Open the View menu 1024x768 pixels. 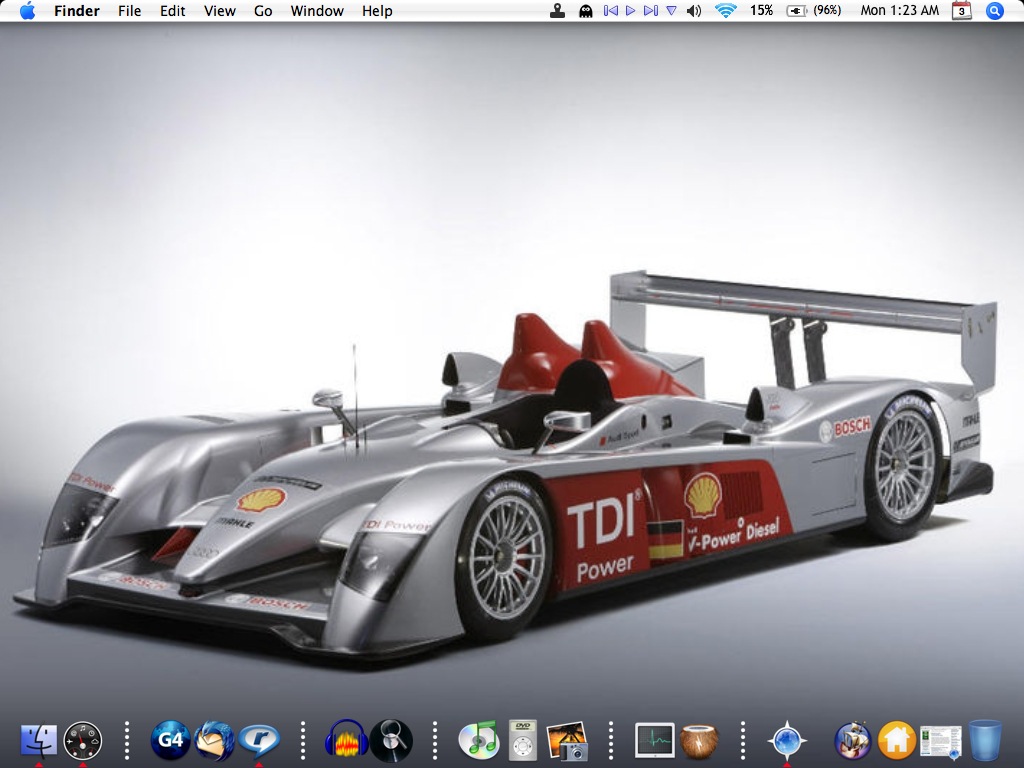[219, 11]
